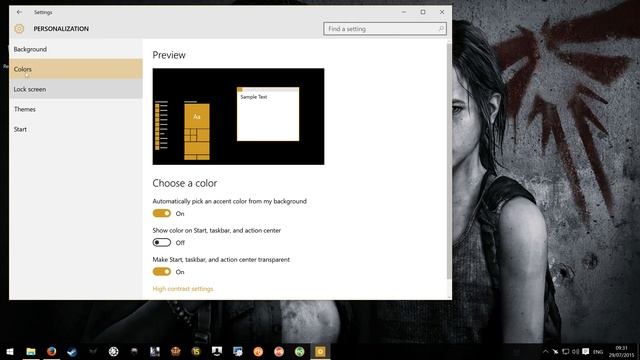Open Steam from the taskbar
640x360 pixels.
click(x=72, y=351)
